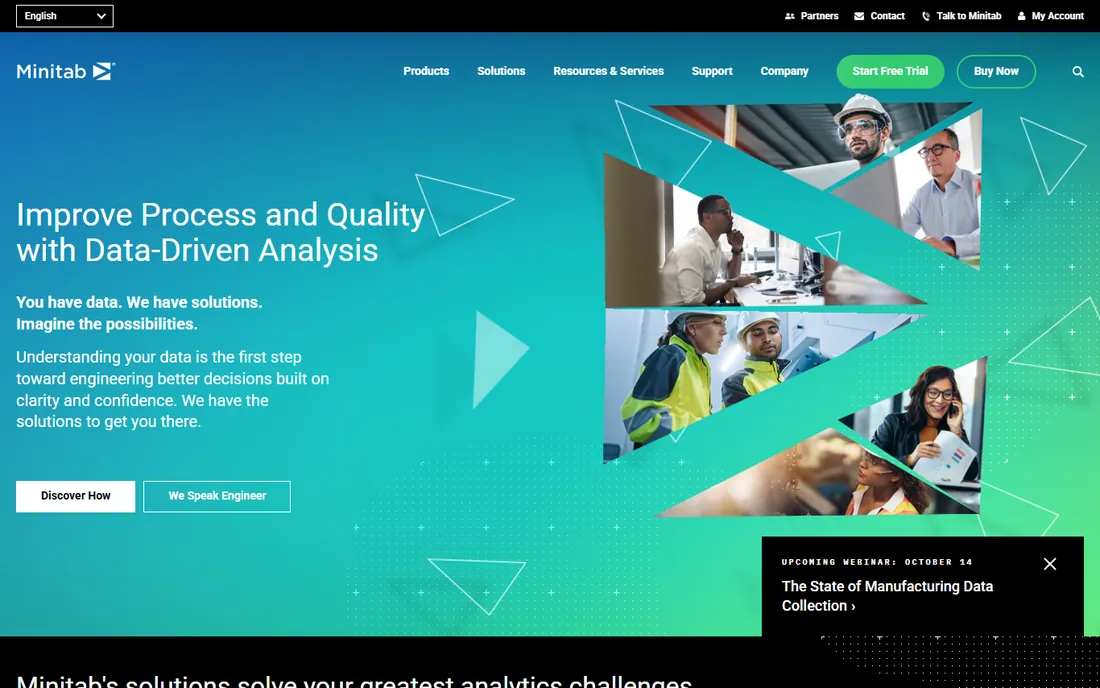Expand the Solutions menu
This screenshot has height=688, width=1100.
click(501, 71)
